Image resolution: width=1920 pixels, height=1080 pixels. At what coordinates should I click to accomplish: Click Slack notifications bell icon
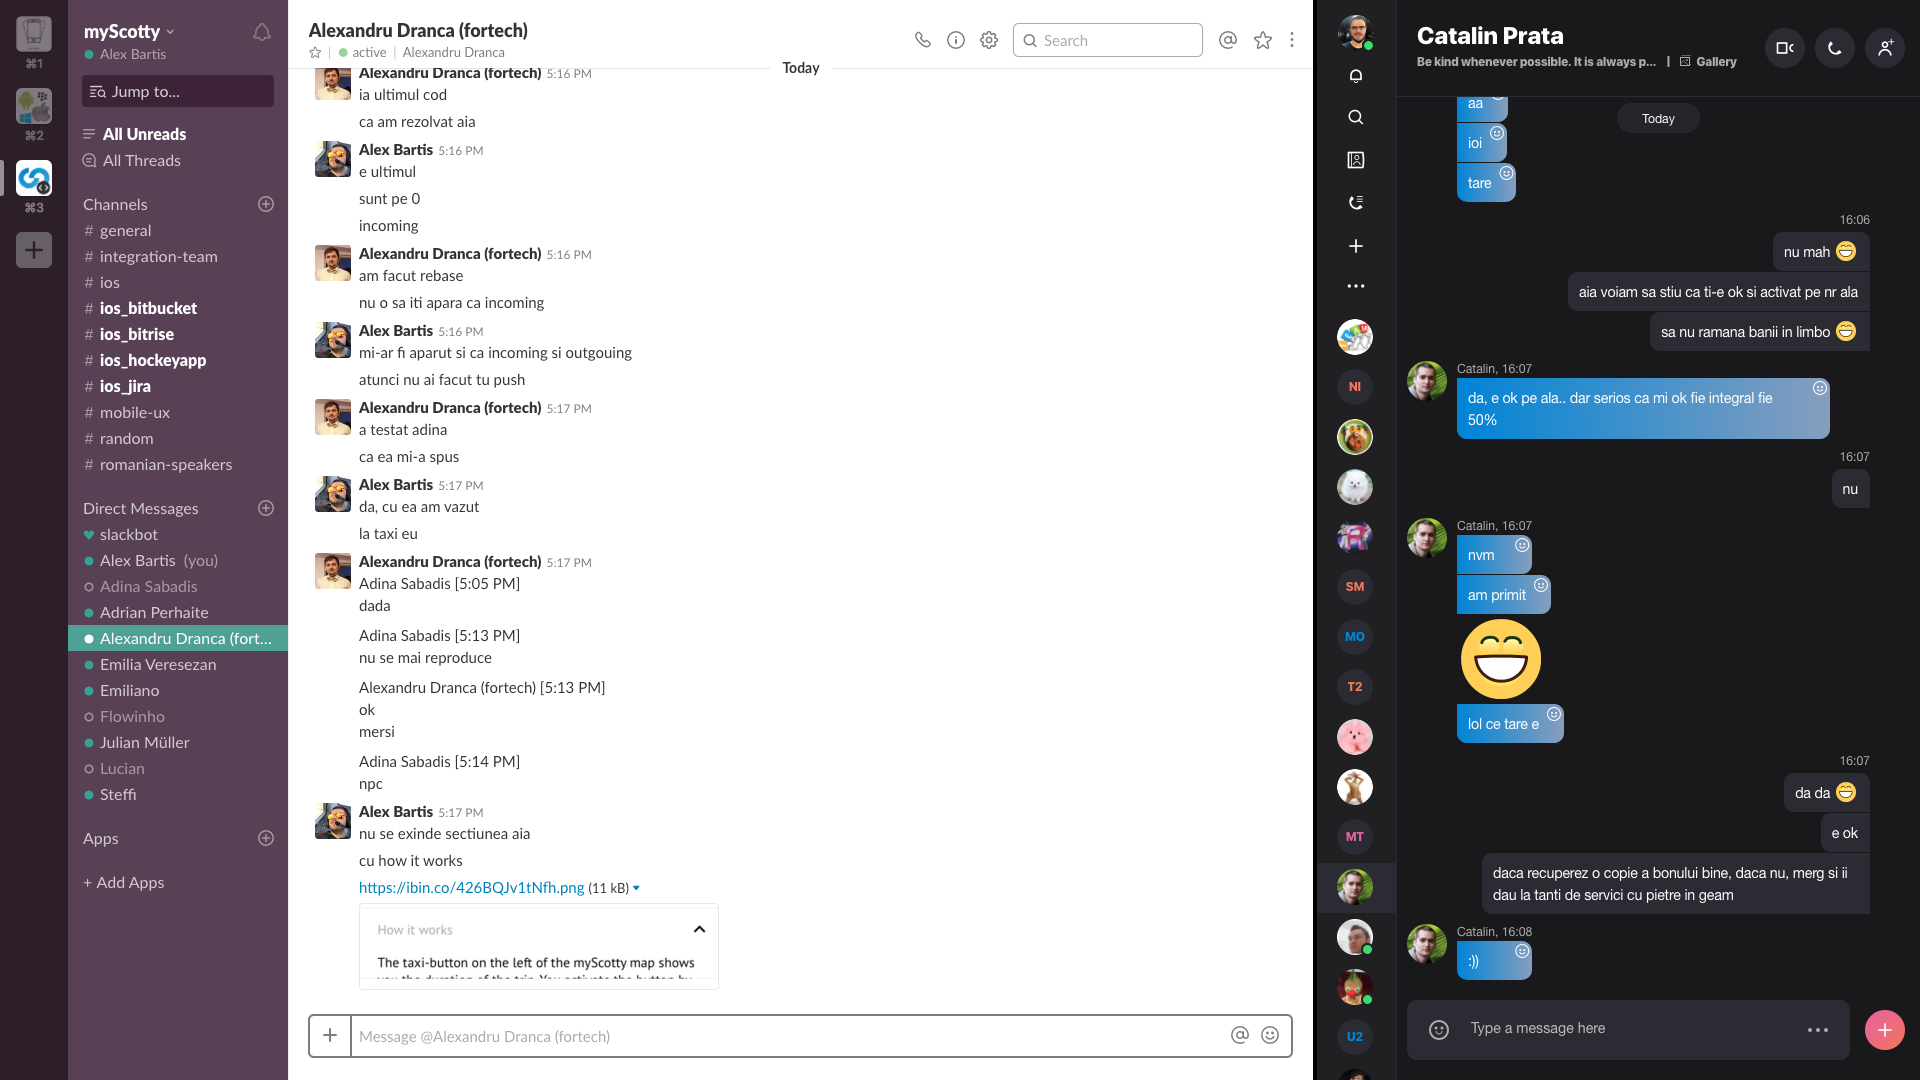pyautogui.click(x=262, y=32)
